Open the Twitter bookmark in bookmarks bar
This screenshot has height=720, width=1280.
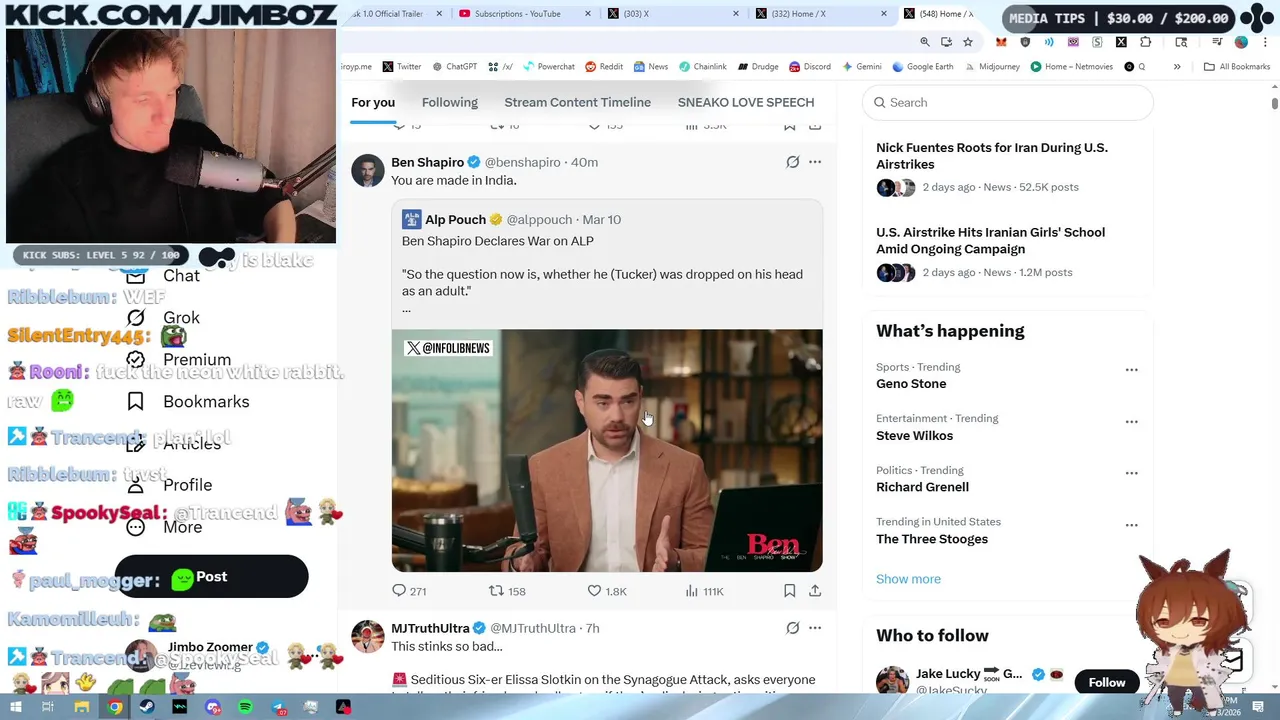click(x=401, y=67)
